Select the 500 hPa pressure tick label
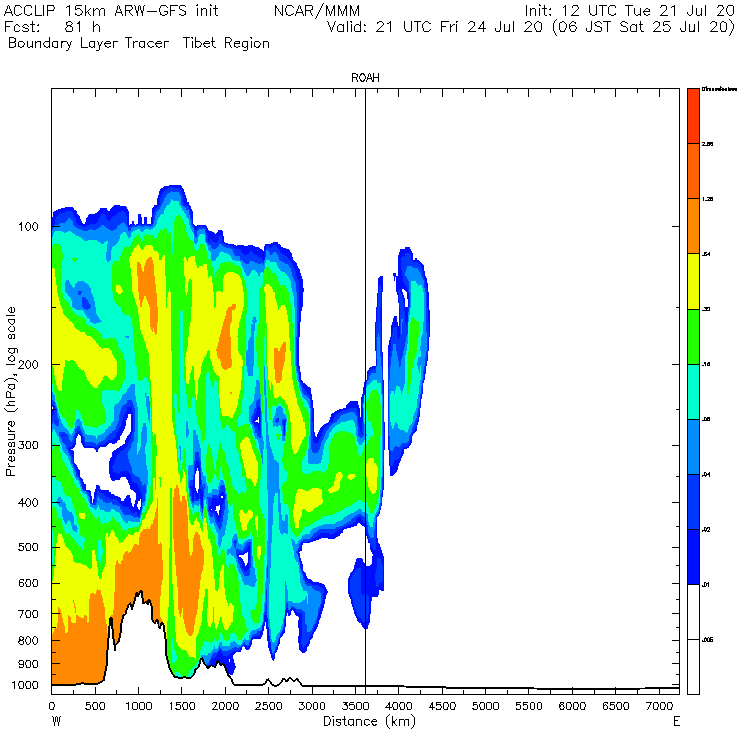The image size is (740, 740). [28, 547]
